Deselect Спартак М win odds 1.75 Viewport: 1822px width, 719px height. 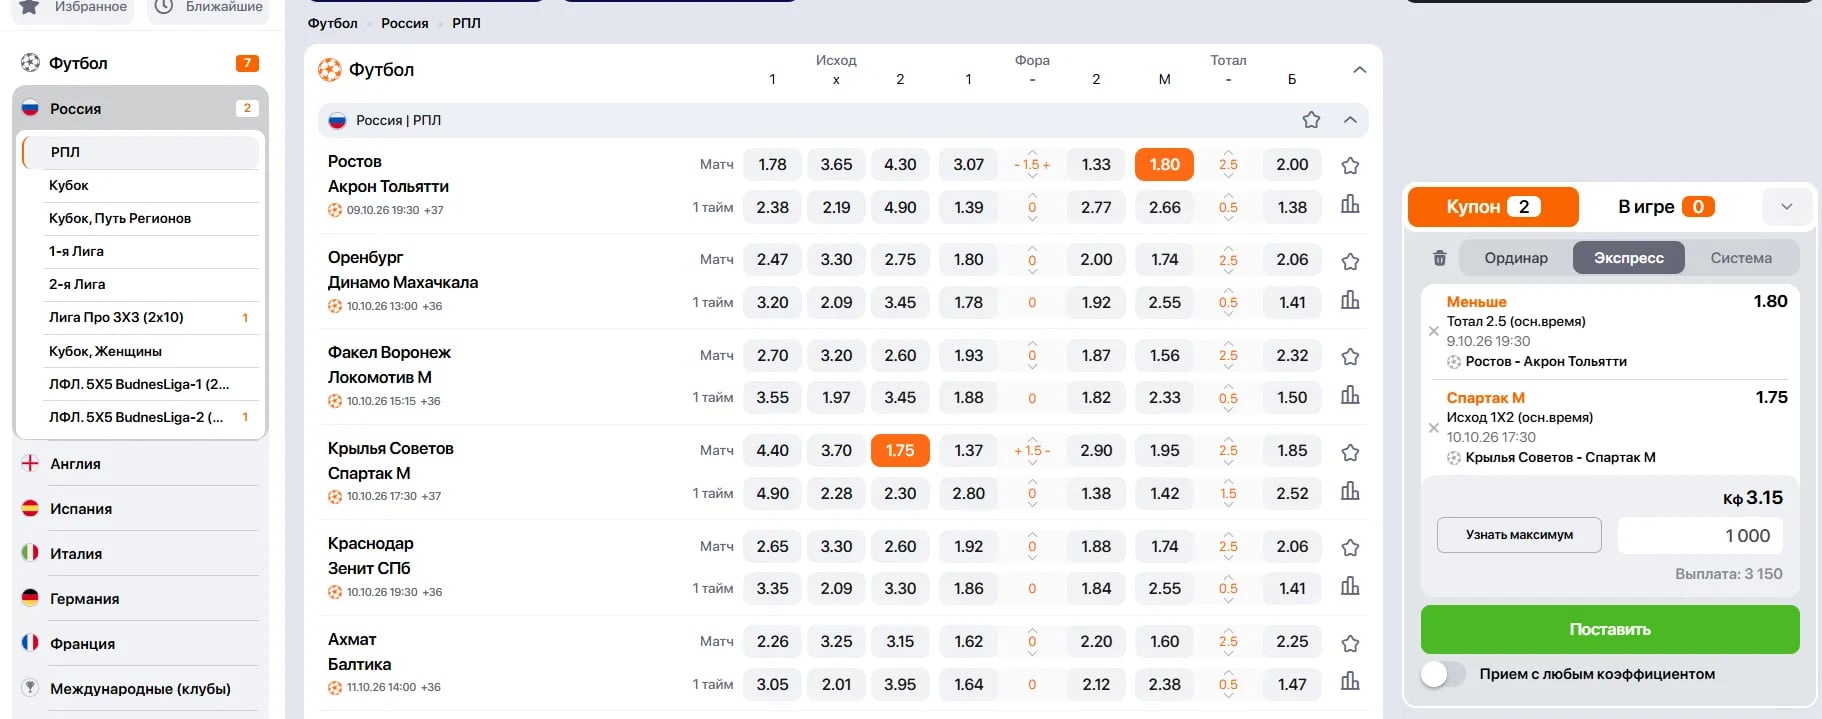[x=900, y=451]
